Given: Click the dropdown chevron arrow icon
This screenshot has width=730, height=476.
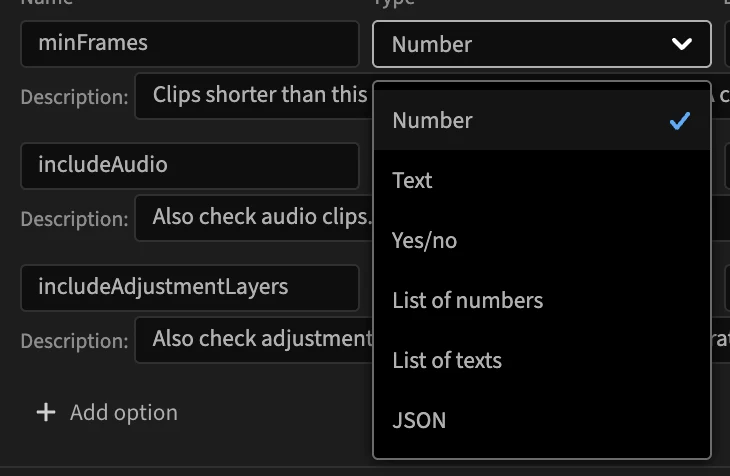Looking at the screenshot, I should tap(682, 44).
